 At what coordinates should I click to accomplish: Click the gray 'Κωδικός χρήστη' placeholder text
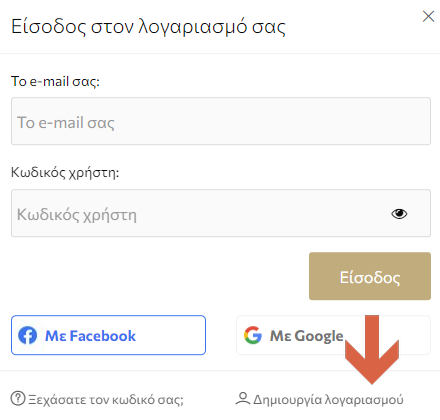[x=77, y=215]
